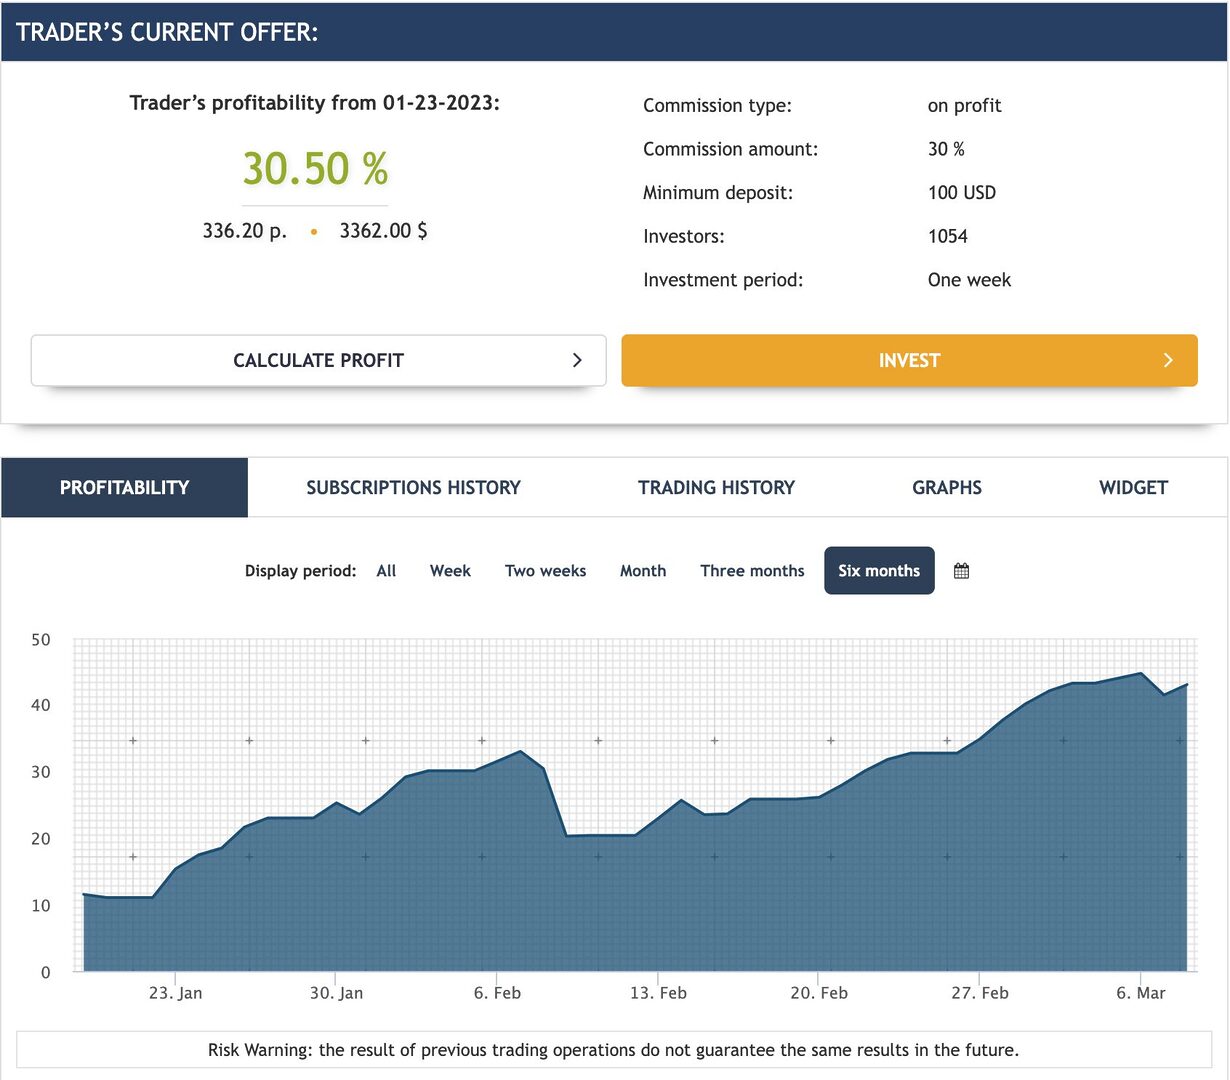Click the Trader's profitability from 01-23-2023 heading
Viewport: 1230px width, 1080px height.
pyautogui.click(x=315, y=103)
